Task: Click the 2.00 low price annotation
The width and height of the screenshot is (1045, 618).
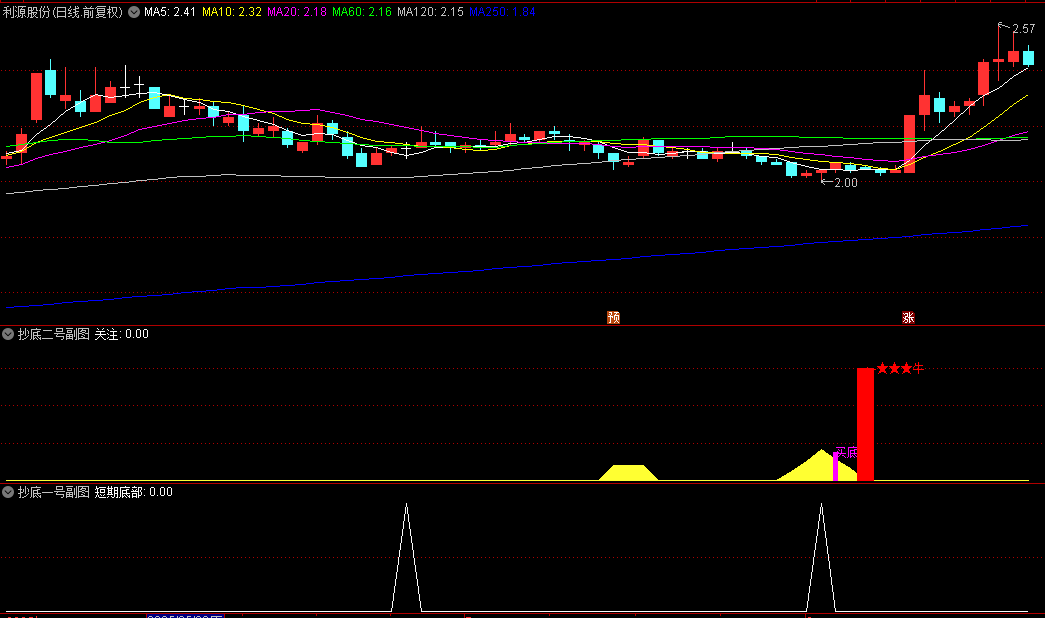Action: point(846,183)
